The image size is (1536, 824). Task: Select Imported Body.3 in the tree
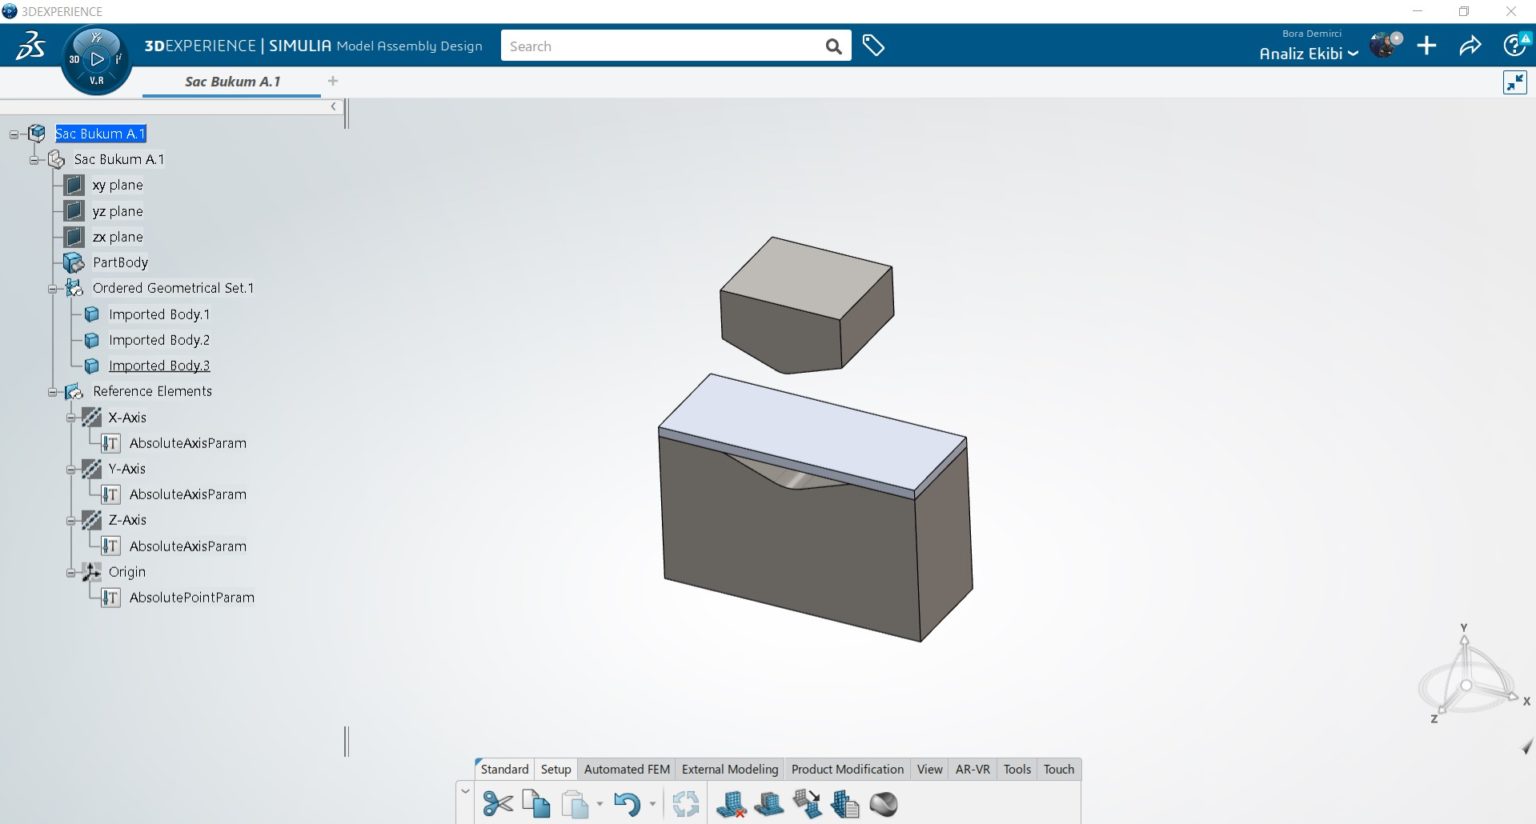159,365
